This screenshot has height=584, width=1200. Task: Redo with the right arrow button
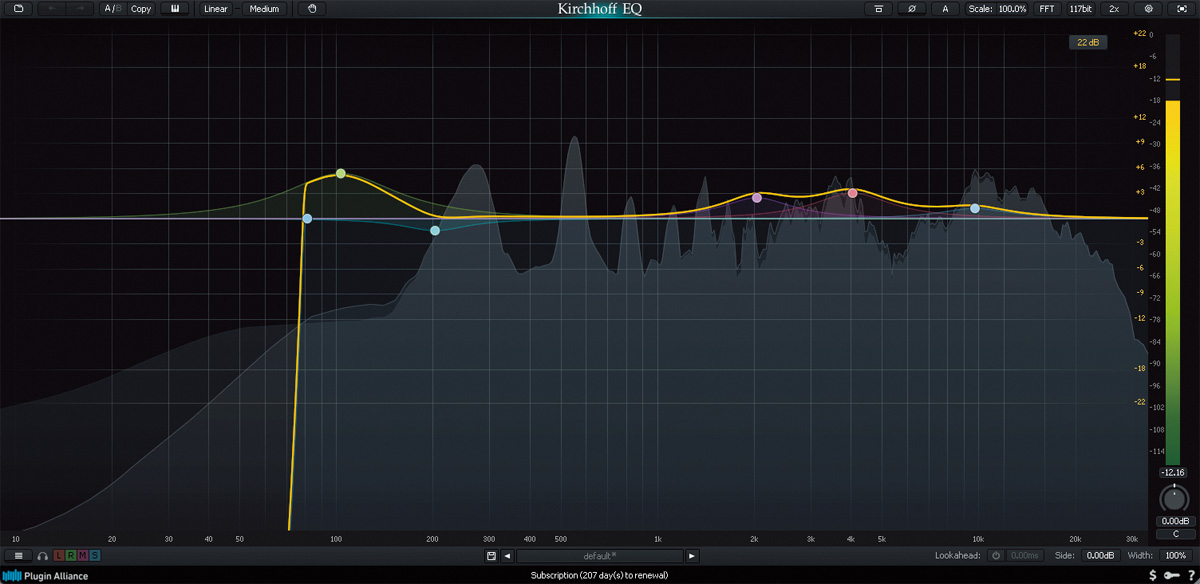[82, 9]
